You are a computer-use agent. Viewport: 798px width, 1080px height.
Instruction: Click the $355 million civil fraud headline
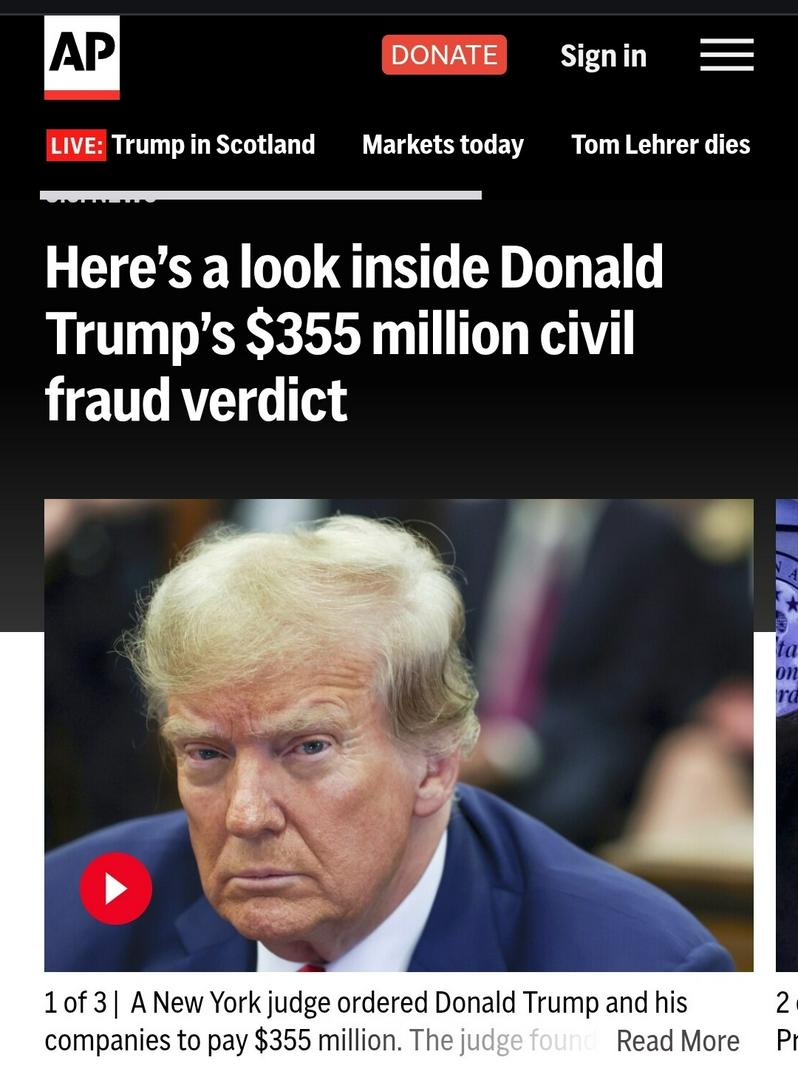(353, 333)
